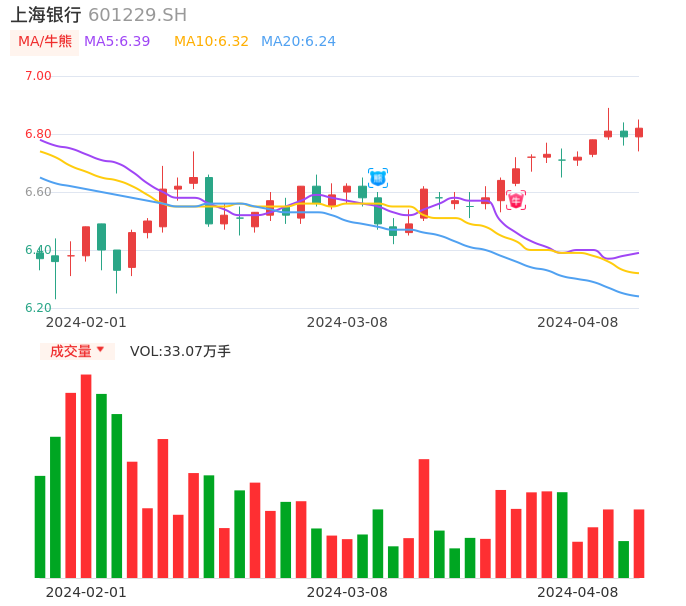Click the 7.00 price axis label

point(38,76)
